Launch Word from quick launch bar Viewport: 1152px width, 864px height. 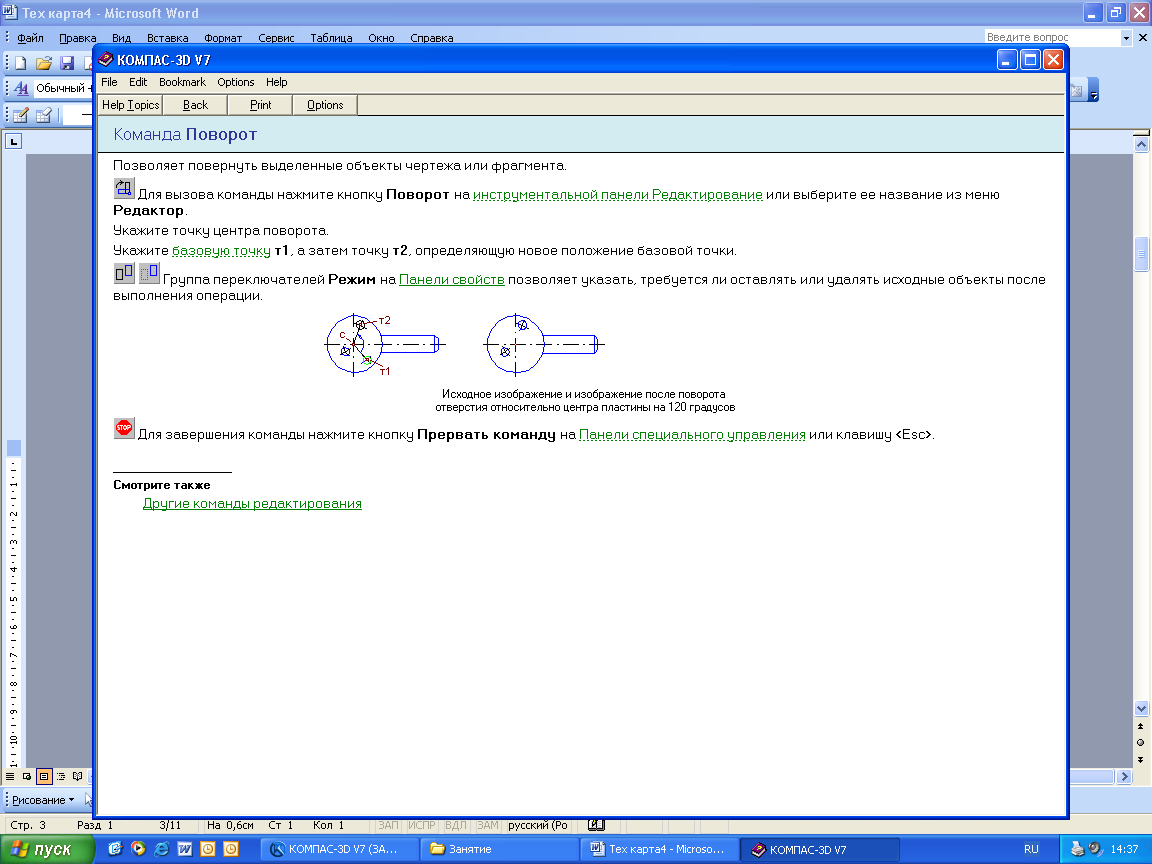pos(185,849)
